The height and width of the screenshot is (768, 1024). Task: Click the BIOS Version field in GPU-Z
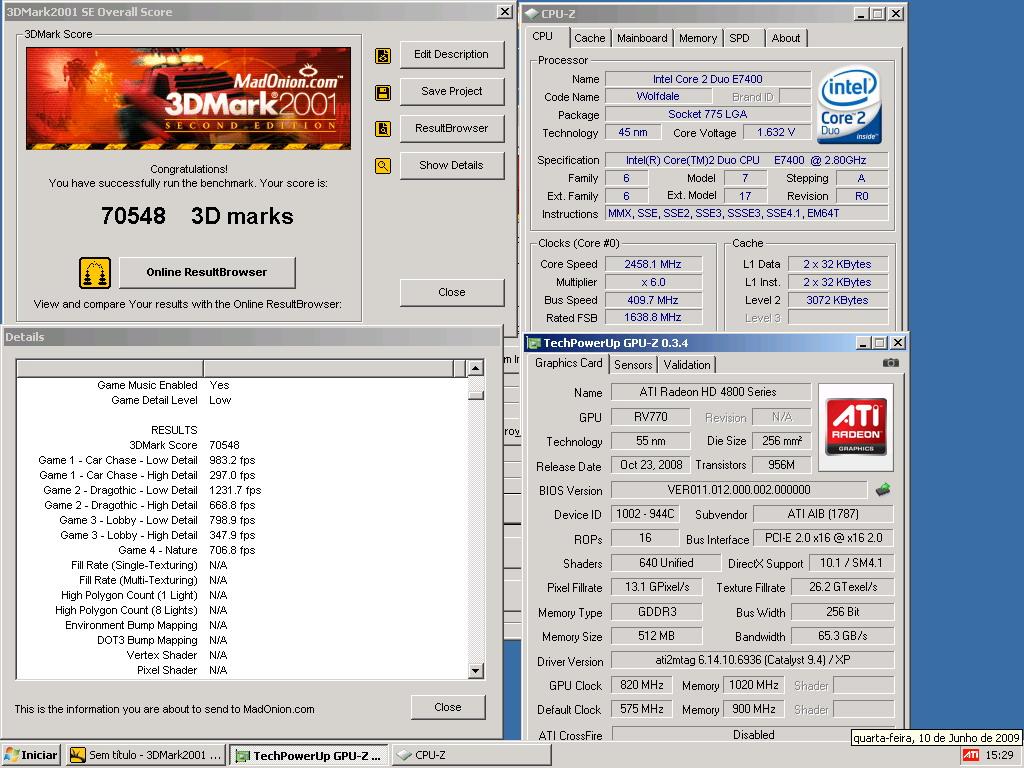pyautogui.click(x=739, y=490)
